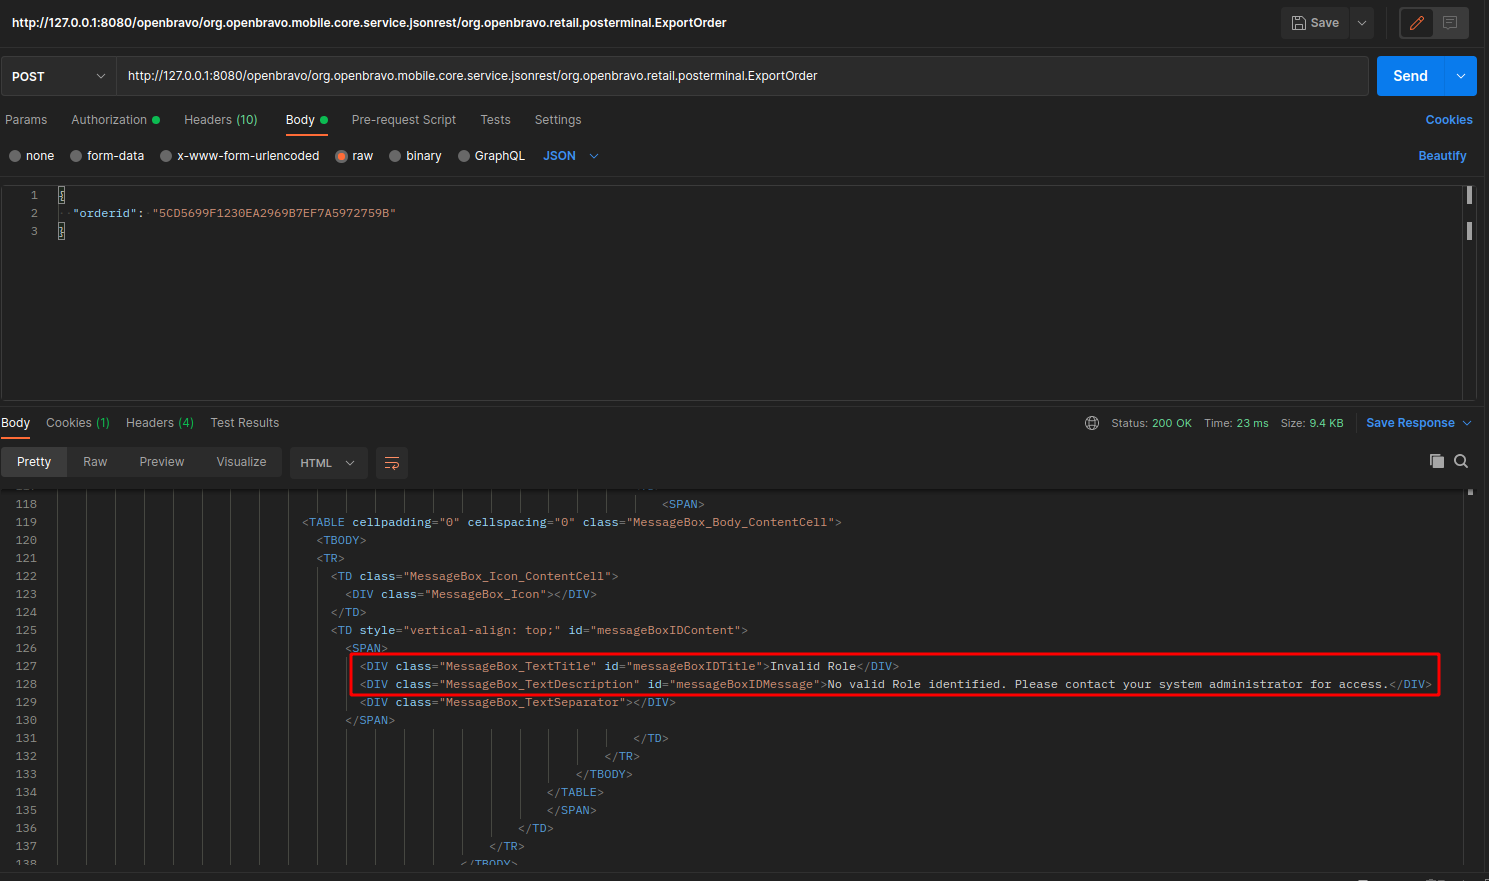Select the none body option

(15, 156)
